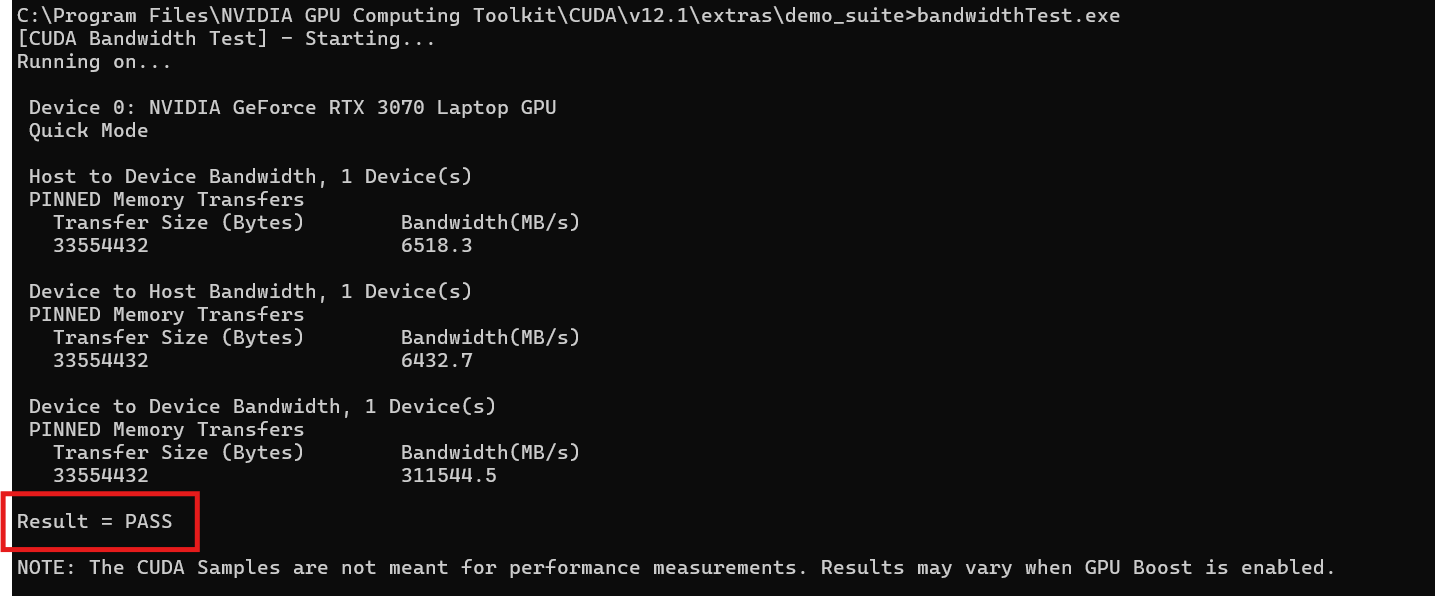The height and width of the screenshot is (596, 1435).
Task: Select the 6432.7 bandwidth value
Action: [x=437, y=360]
